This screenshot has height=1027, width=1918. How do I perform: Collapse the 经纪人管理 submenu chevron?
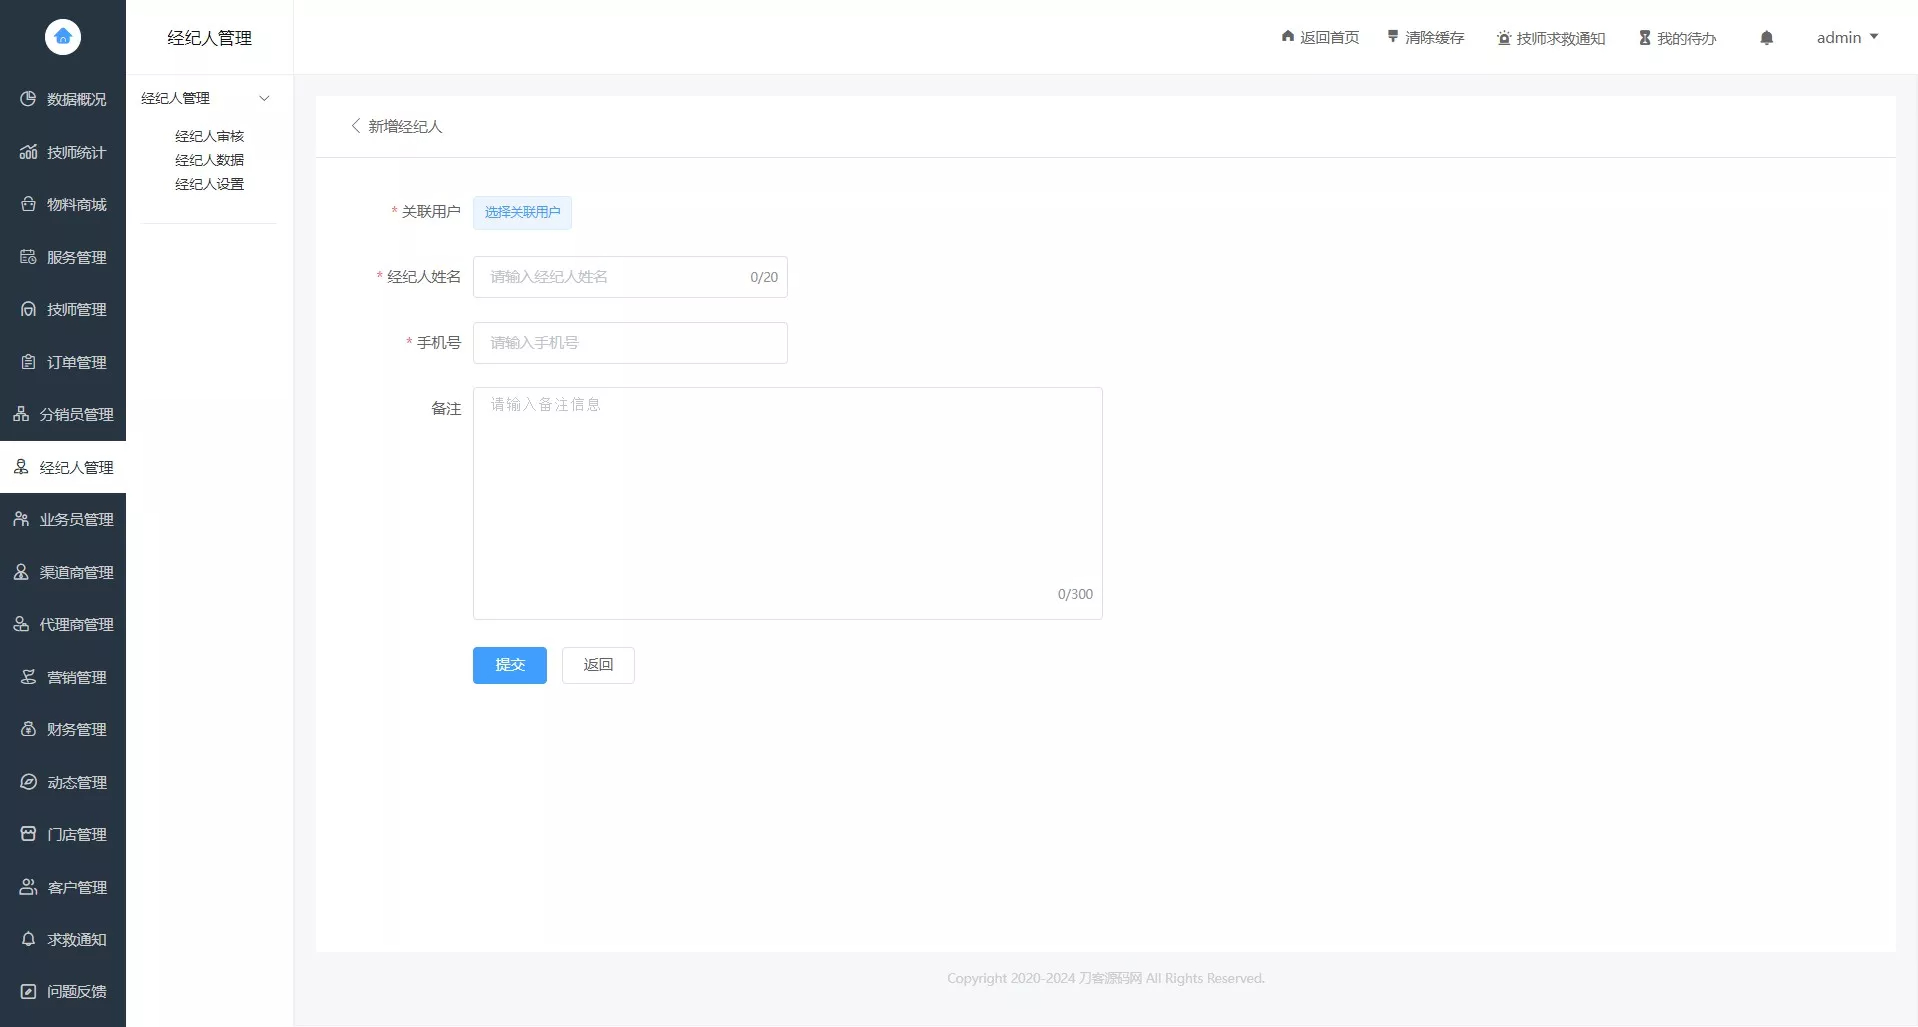[x=264, y=98]
